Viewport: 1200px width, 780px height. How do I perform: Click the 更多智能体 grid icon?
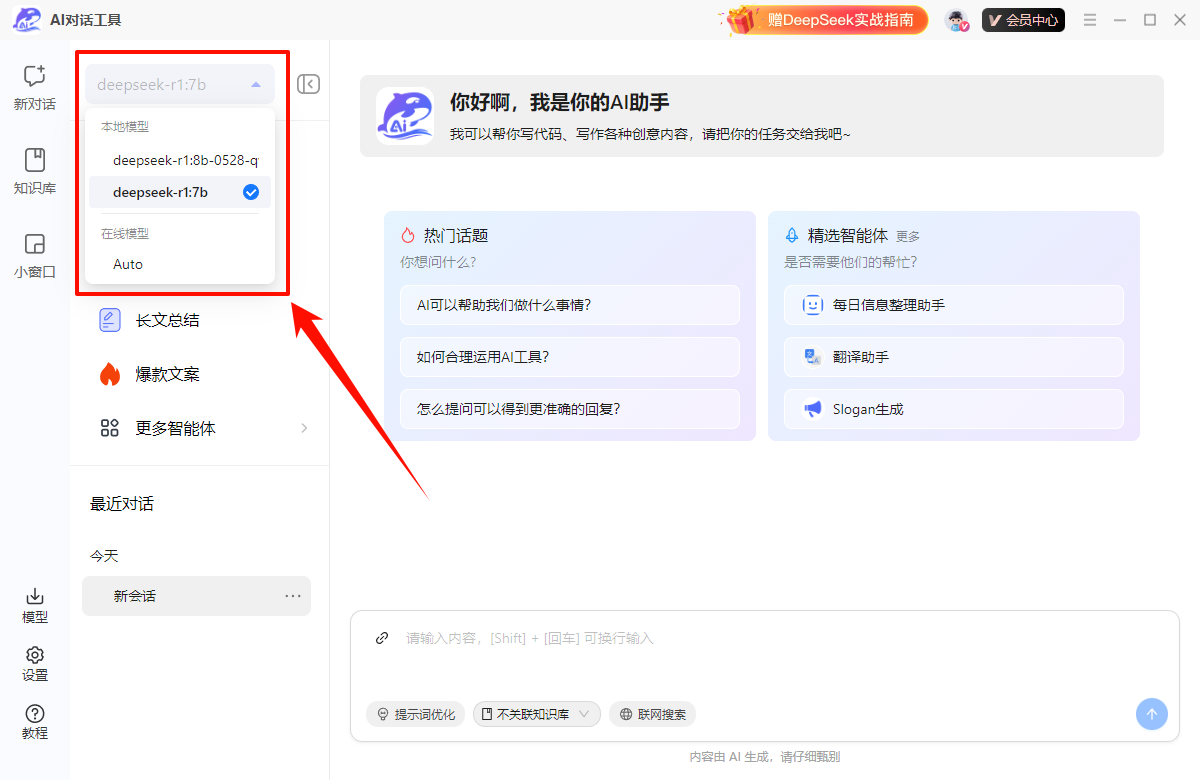click(110, 428)
